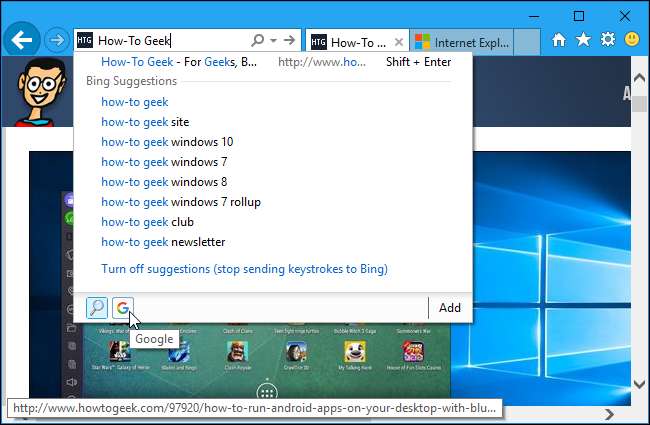Open the Home page icon

[x=559, y=40]
